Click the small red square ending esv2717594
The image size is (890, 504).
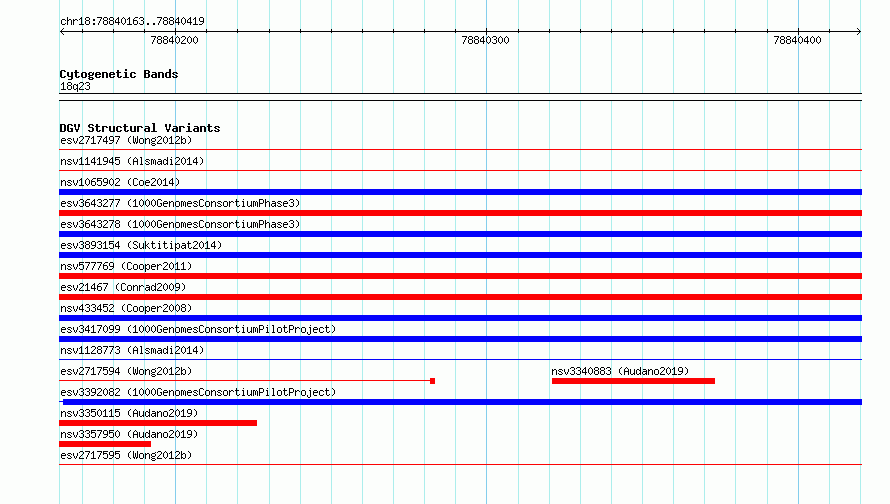pyautogui.click(x=433, y=381)
